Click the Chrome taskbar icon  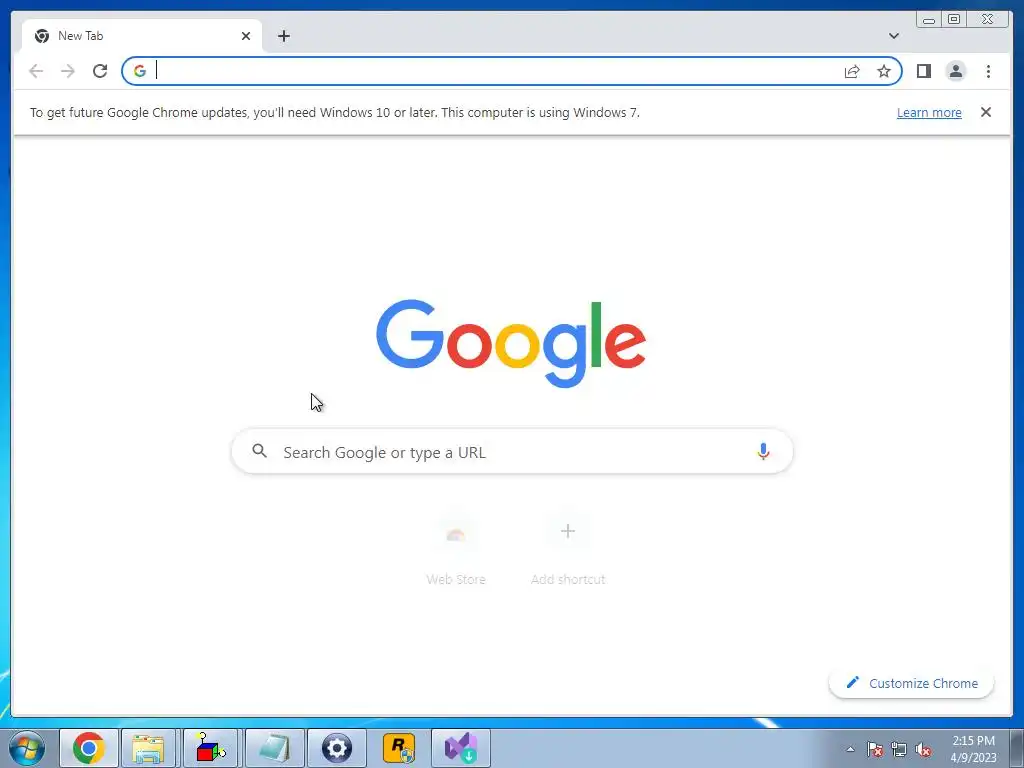click(89, 748)
